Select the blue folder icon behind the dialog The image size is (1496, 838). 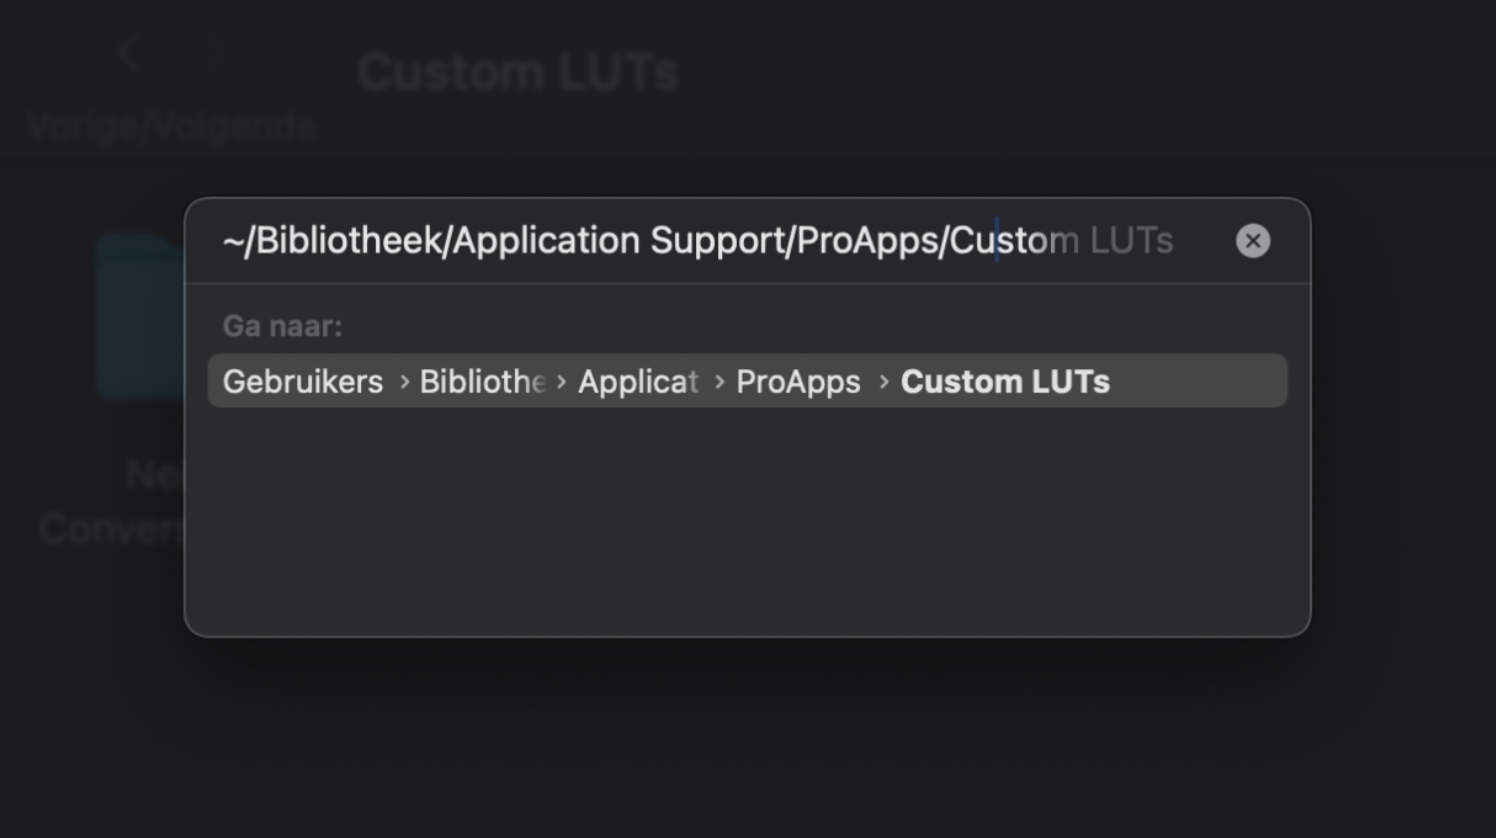(x=141, y=317)
